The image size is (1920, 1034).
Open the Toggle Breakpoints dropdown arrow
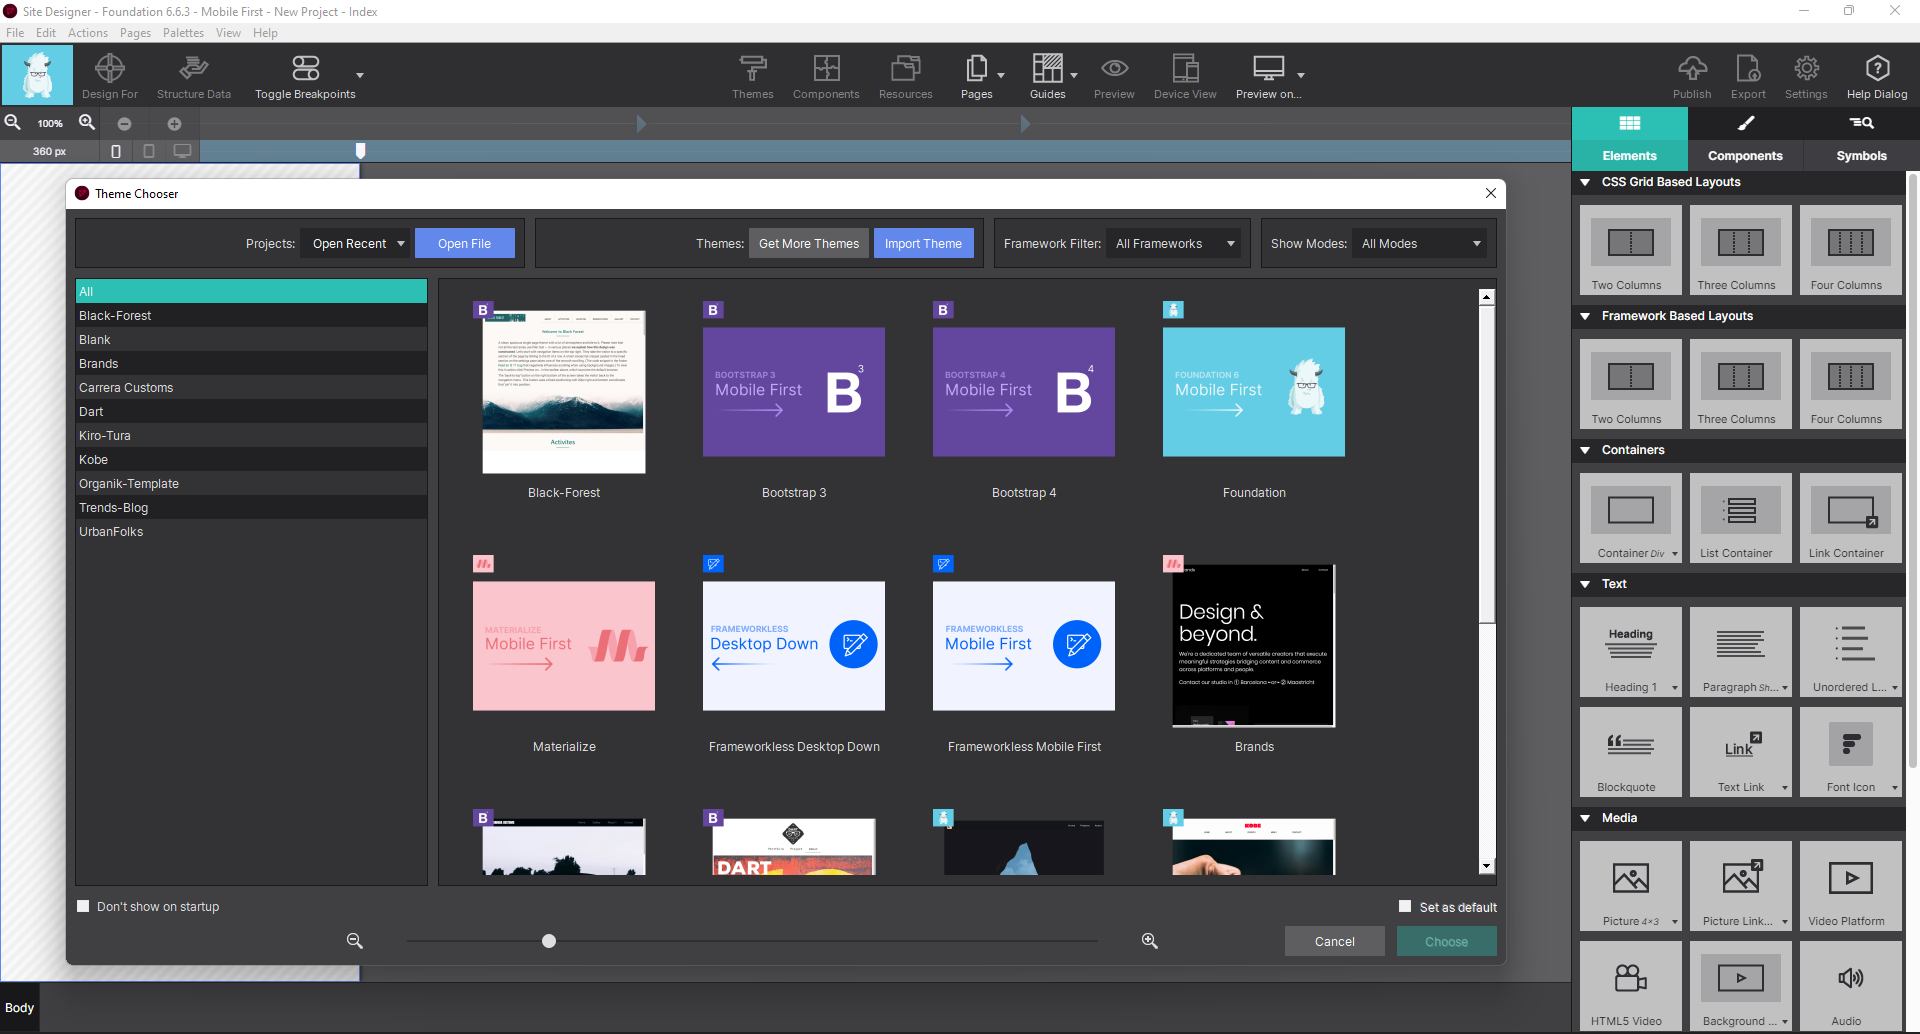point(360,75)
